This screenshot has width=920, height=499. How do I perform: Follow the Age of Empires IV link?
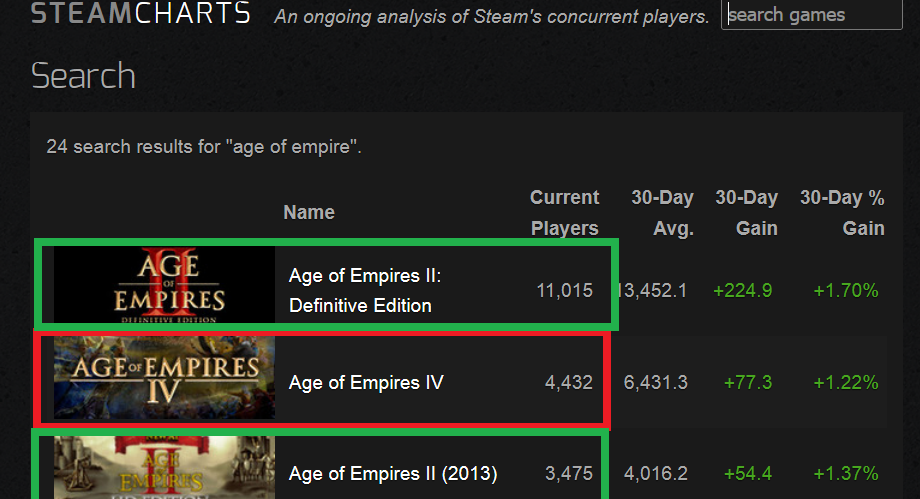click(x=366, y=383)
